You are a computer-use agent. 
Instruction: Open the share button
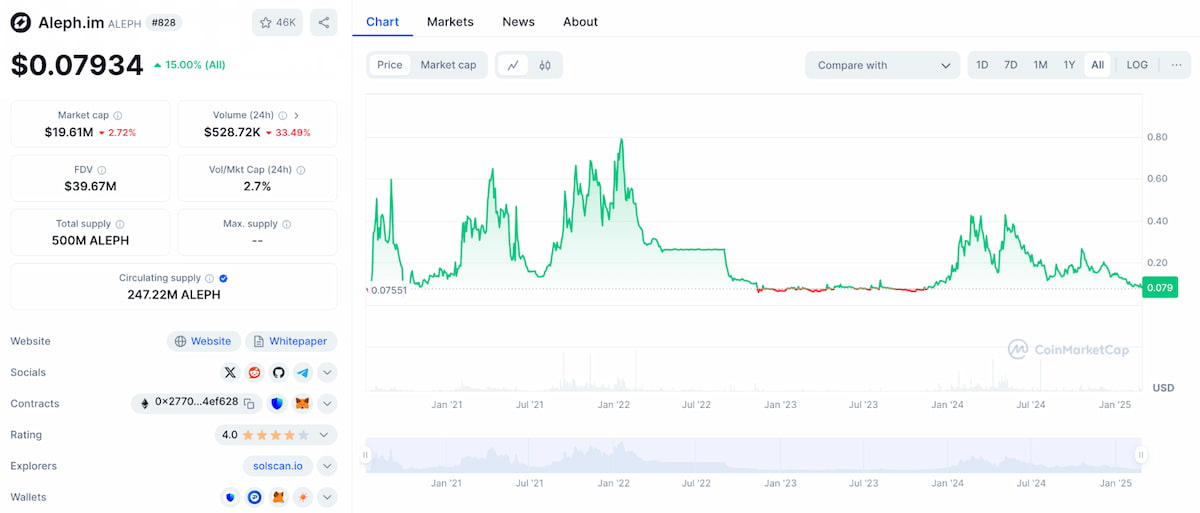coord(324,22)
